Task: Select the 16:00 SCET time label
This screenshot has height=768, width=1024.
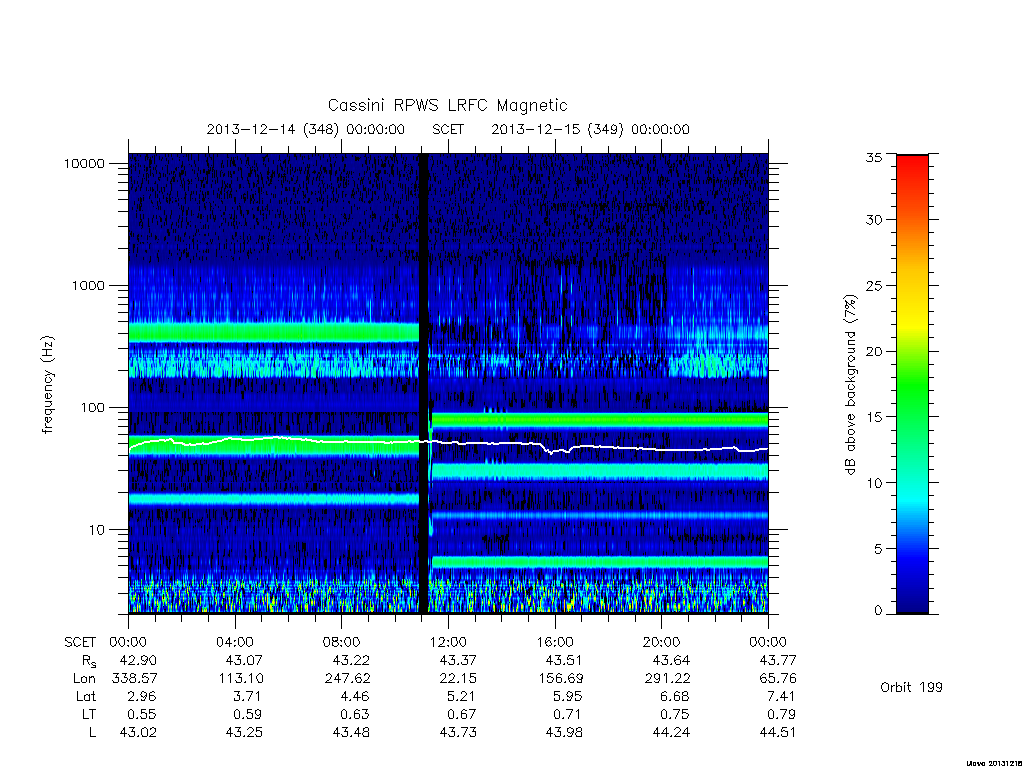Action: (x=555, y=642)
